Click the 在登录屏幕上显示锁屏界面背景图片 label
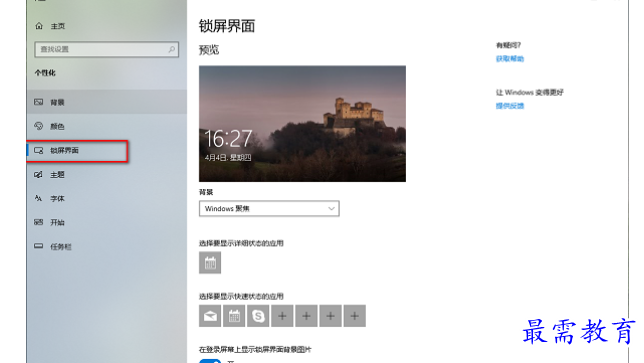Viewport: 644px width, 363px height. point(255,349)
